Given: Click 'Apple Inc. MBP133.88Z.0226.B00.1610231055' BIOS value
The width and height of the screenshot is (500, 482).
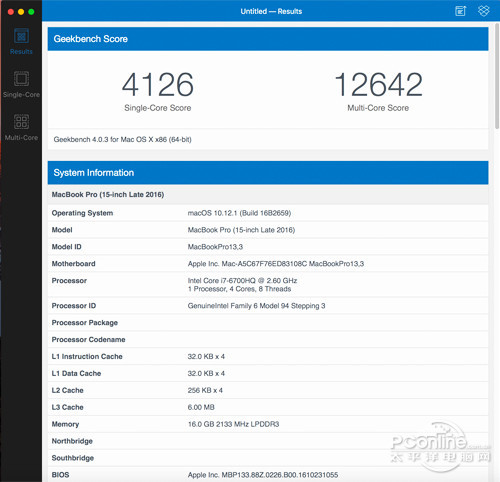Looking at the screenshot, I should coord(263,475).
